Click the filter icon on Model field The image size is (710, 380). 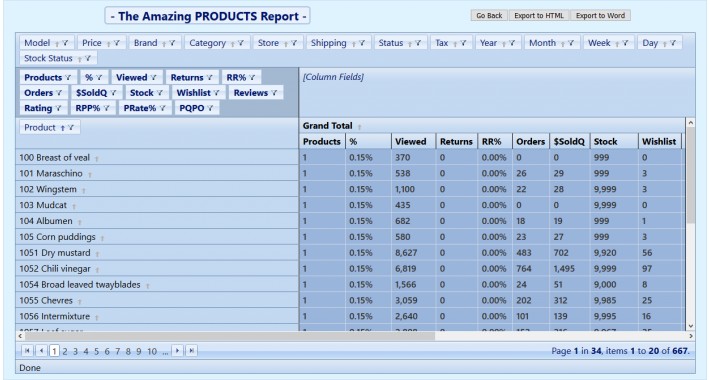(66, 43)
